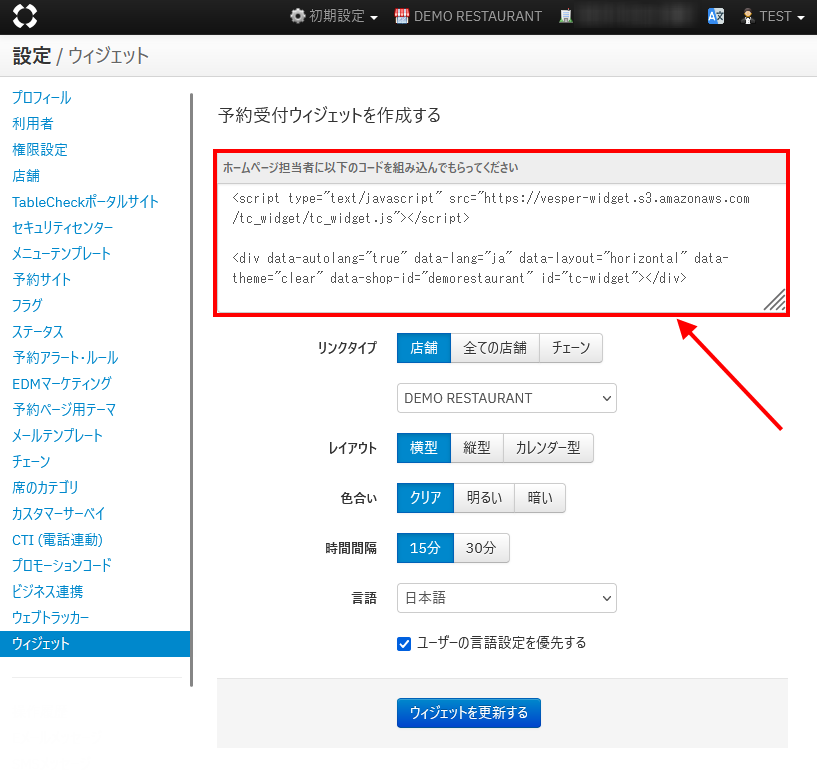
Task: Click the gear icon beside 初期設定
Action: point(297,16)
